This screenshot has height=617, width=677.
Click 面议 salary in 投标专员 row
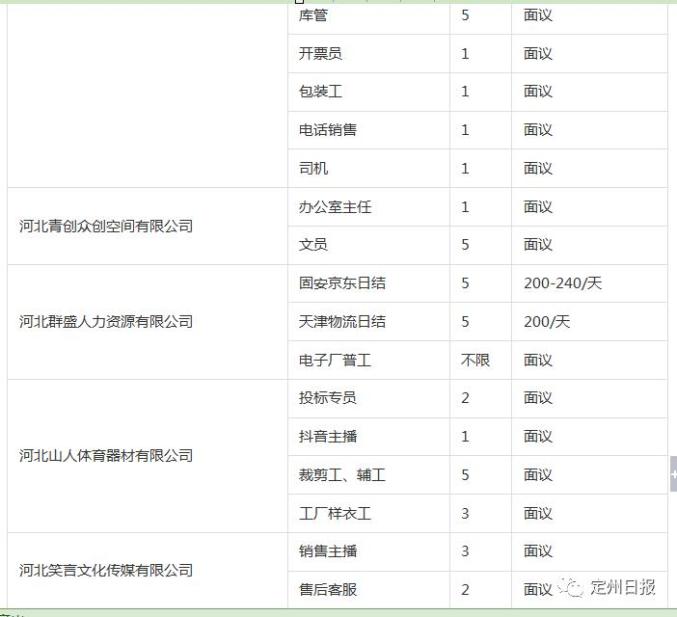pos(538,398)
